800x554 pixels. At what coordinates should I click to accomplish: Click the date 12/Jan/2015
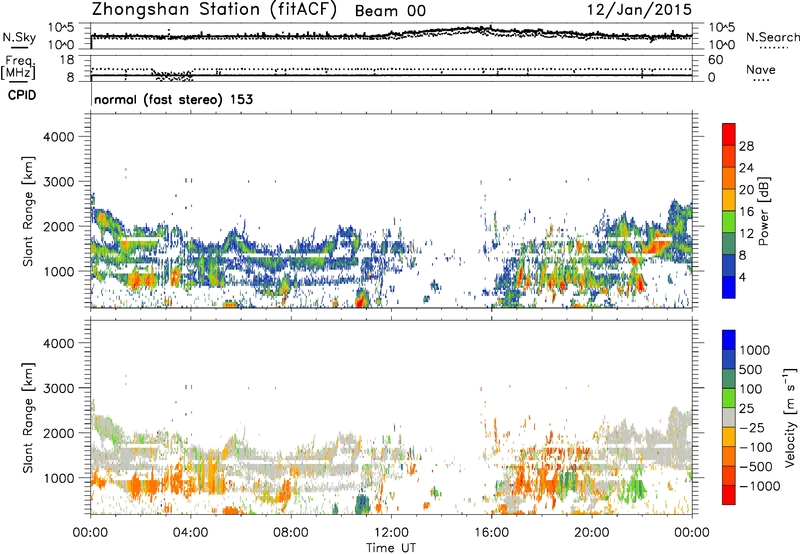(639, 10)
